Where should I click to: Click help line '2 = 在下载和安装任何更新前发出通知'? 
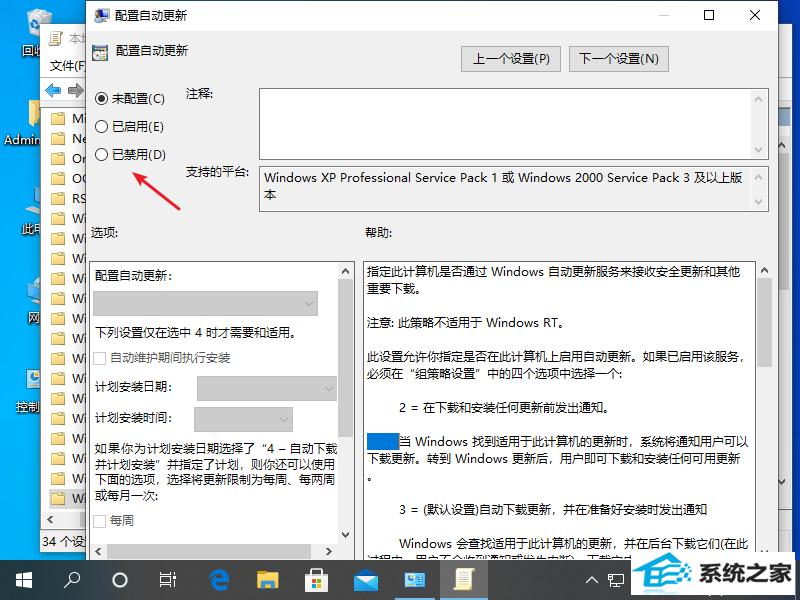click(x=504, y=408)
